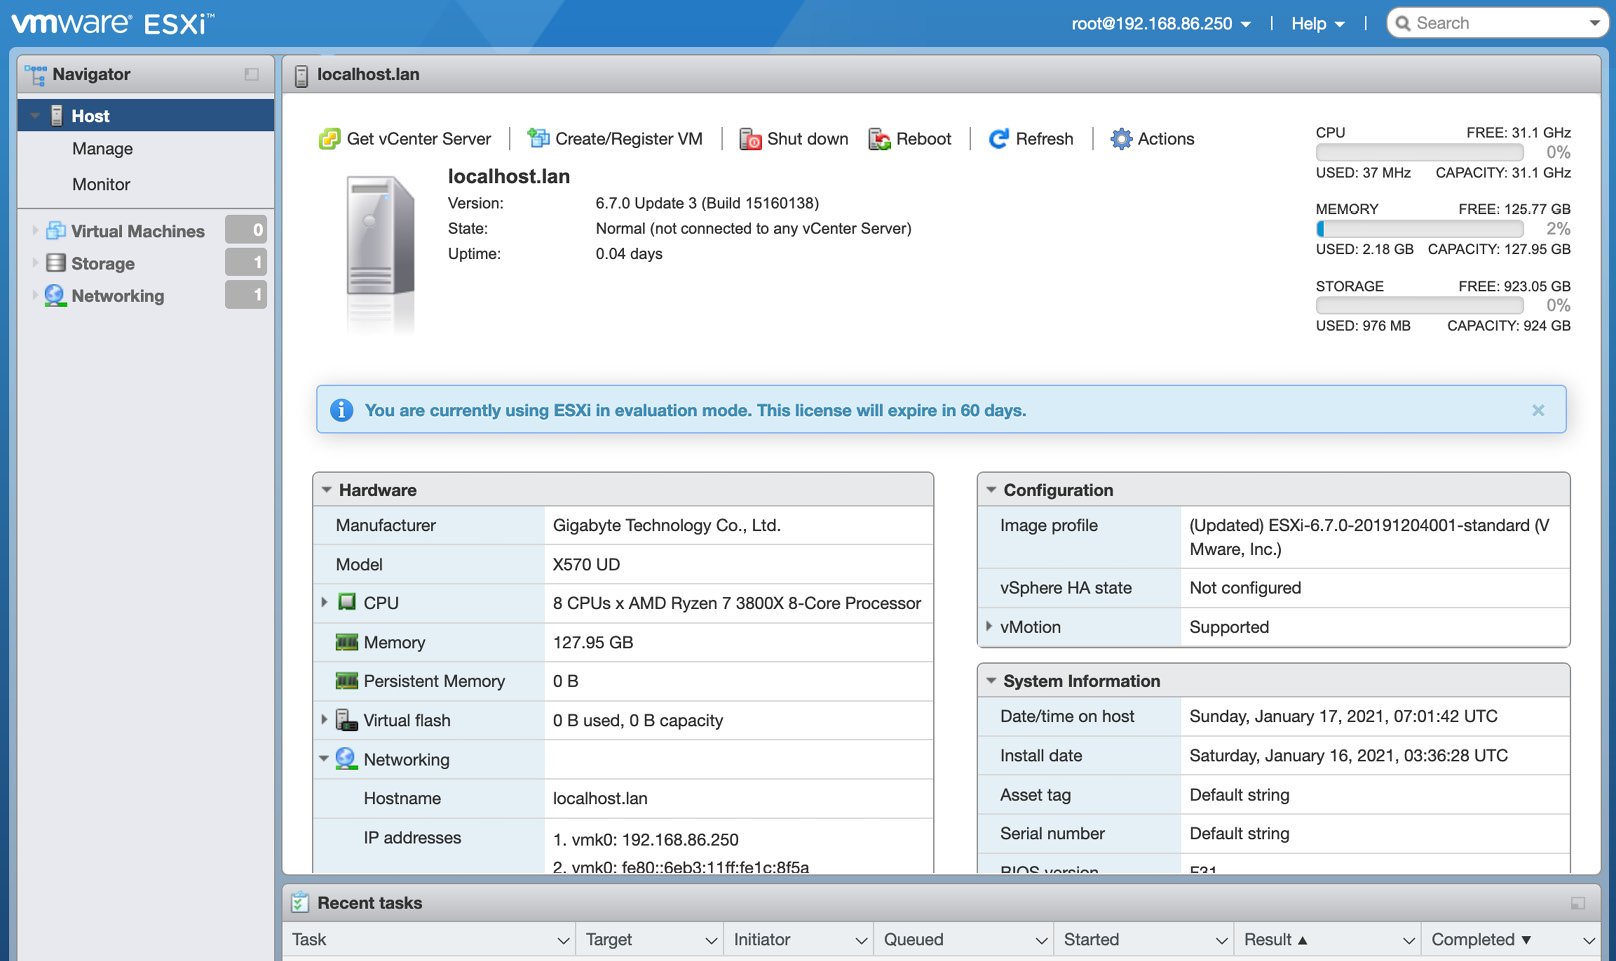Click the Memory usage bar

[1420, 229]
